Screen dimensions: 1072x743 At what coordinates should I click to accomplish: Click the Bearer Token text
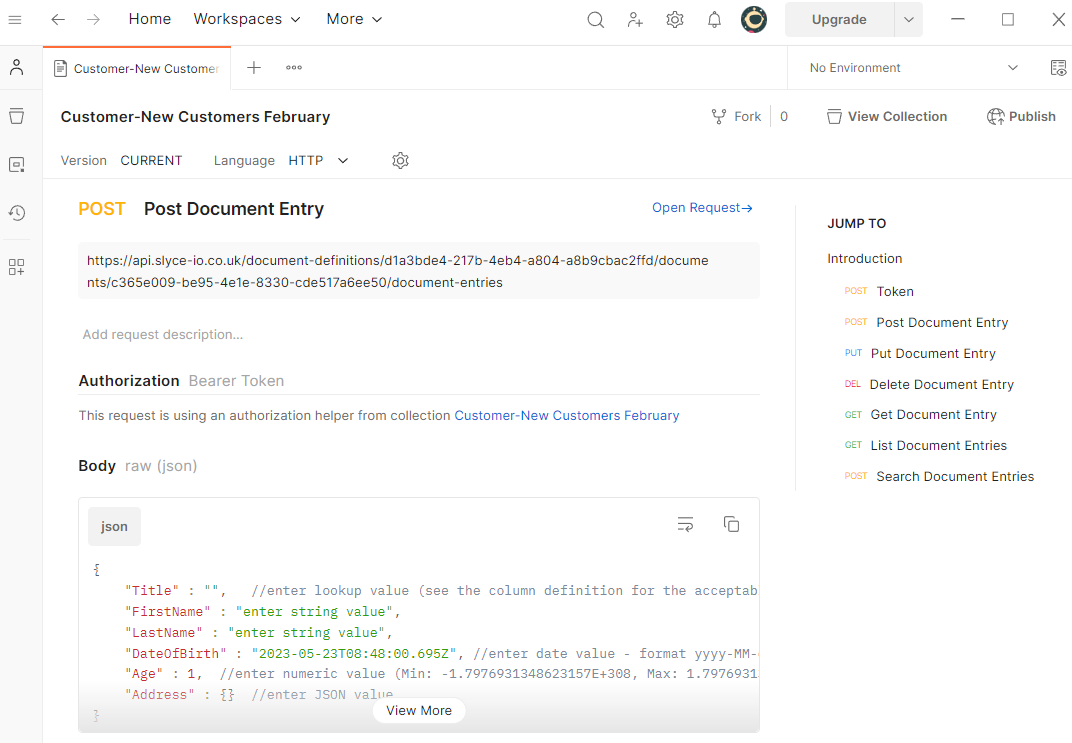[237, 381]
